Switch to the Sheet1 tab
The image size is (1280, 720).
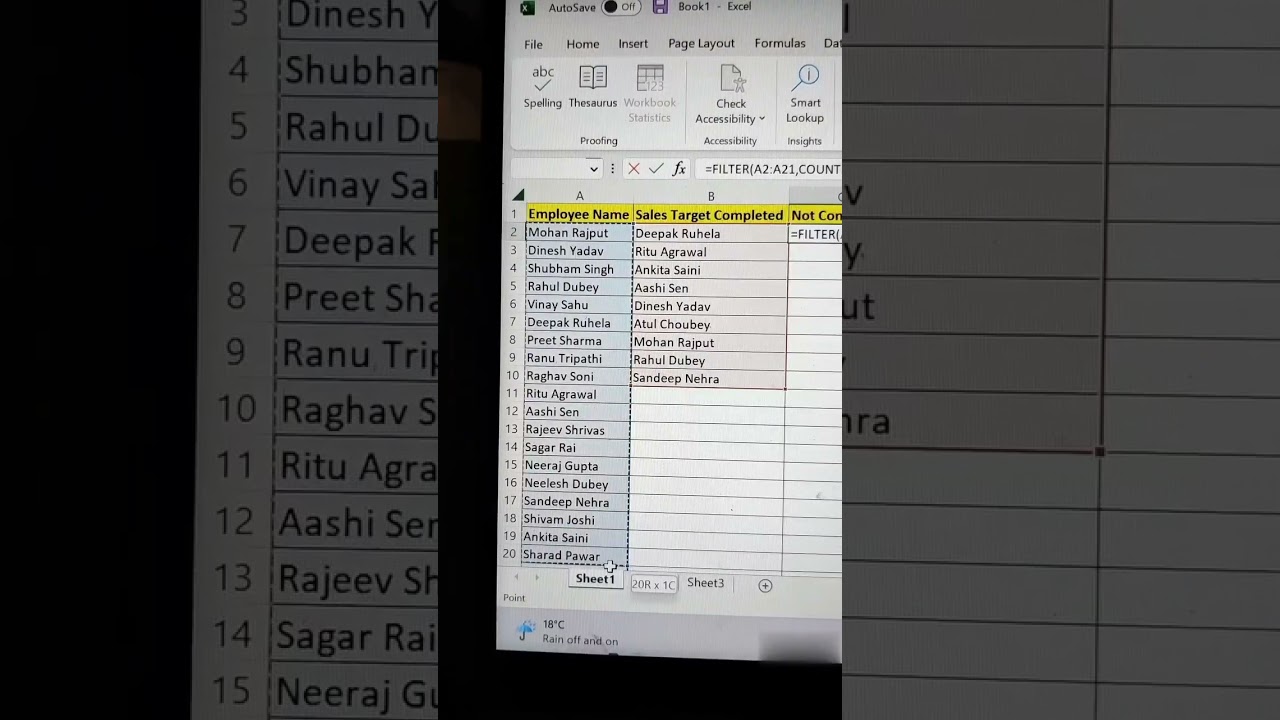595,579
